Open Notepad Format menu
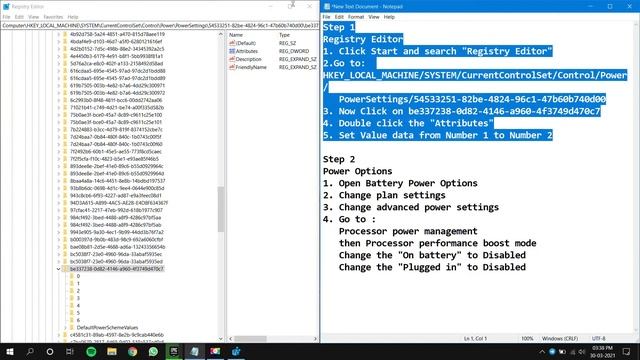Image resolution: width=640 pixels, height=360 pixels. click(x=356, y=17)
